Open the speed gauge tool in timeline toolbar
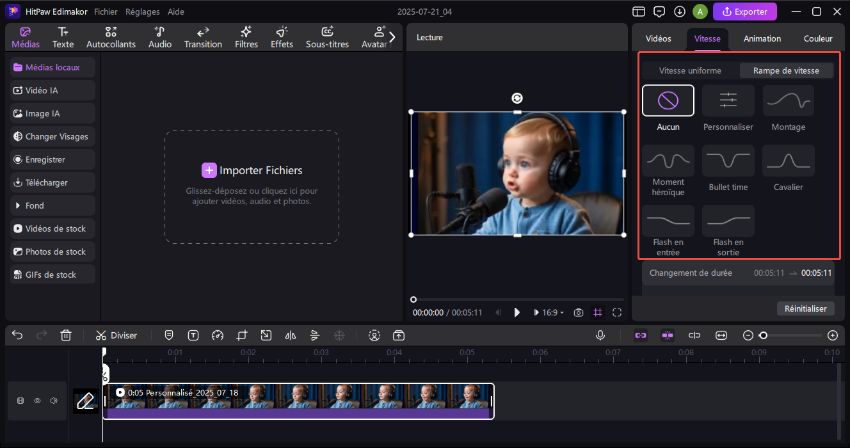This screenshot has width=850, height=448. coord(217,335)
